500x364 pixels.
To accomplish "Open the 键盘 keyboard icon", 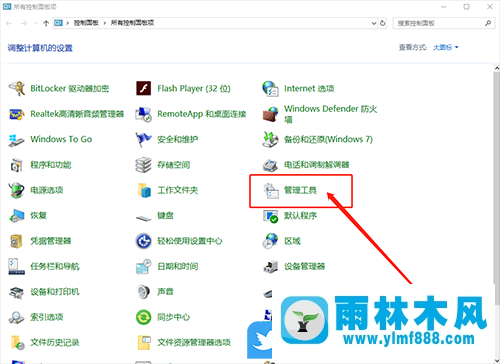I will click(144, 218).
